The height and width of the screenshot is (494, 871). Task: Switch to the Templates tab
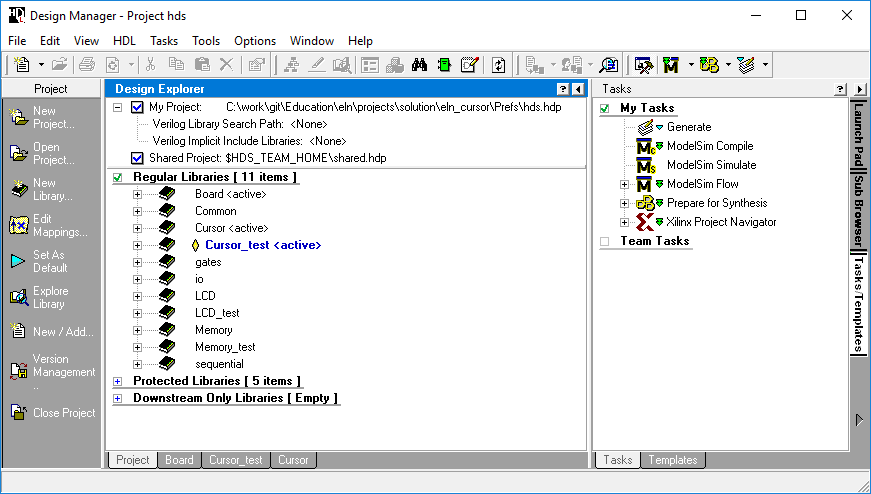click(x=672, y=460)
